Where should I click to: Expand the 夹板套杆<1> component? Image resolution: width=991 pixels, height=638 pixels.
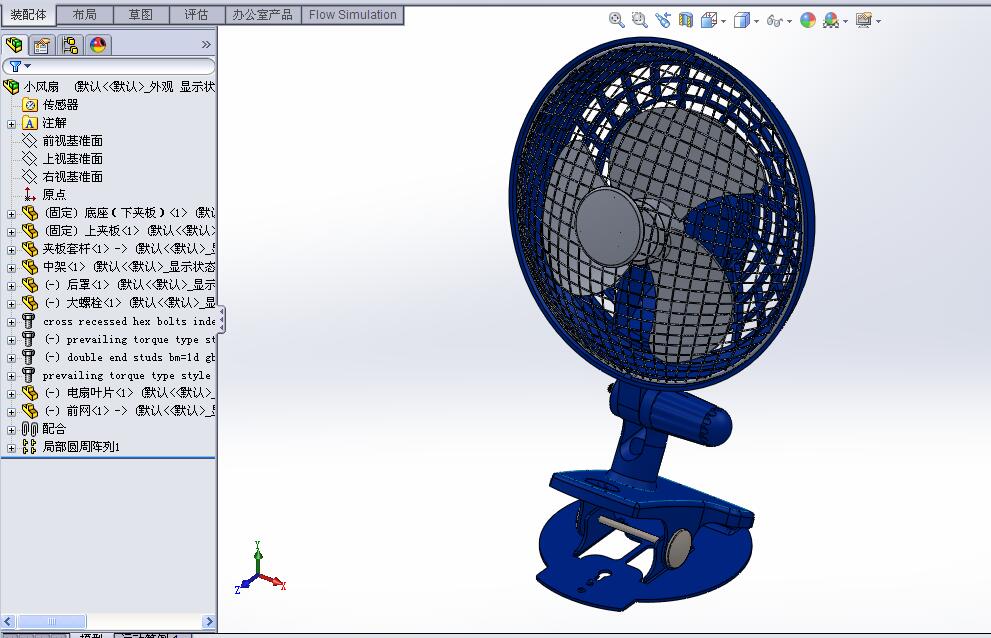(x=11, y=250)
